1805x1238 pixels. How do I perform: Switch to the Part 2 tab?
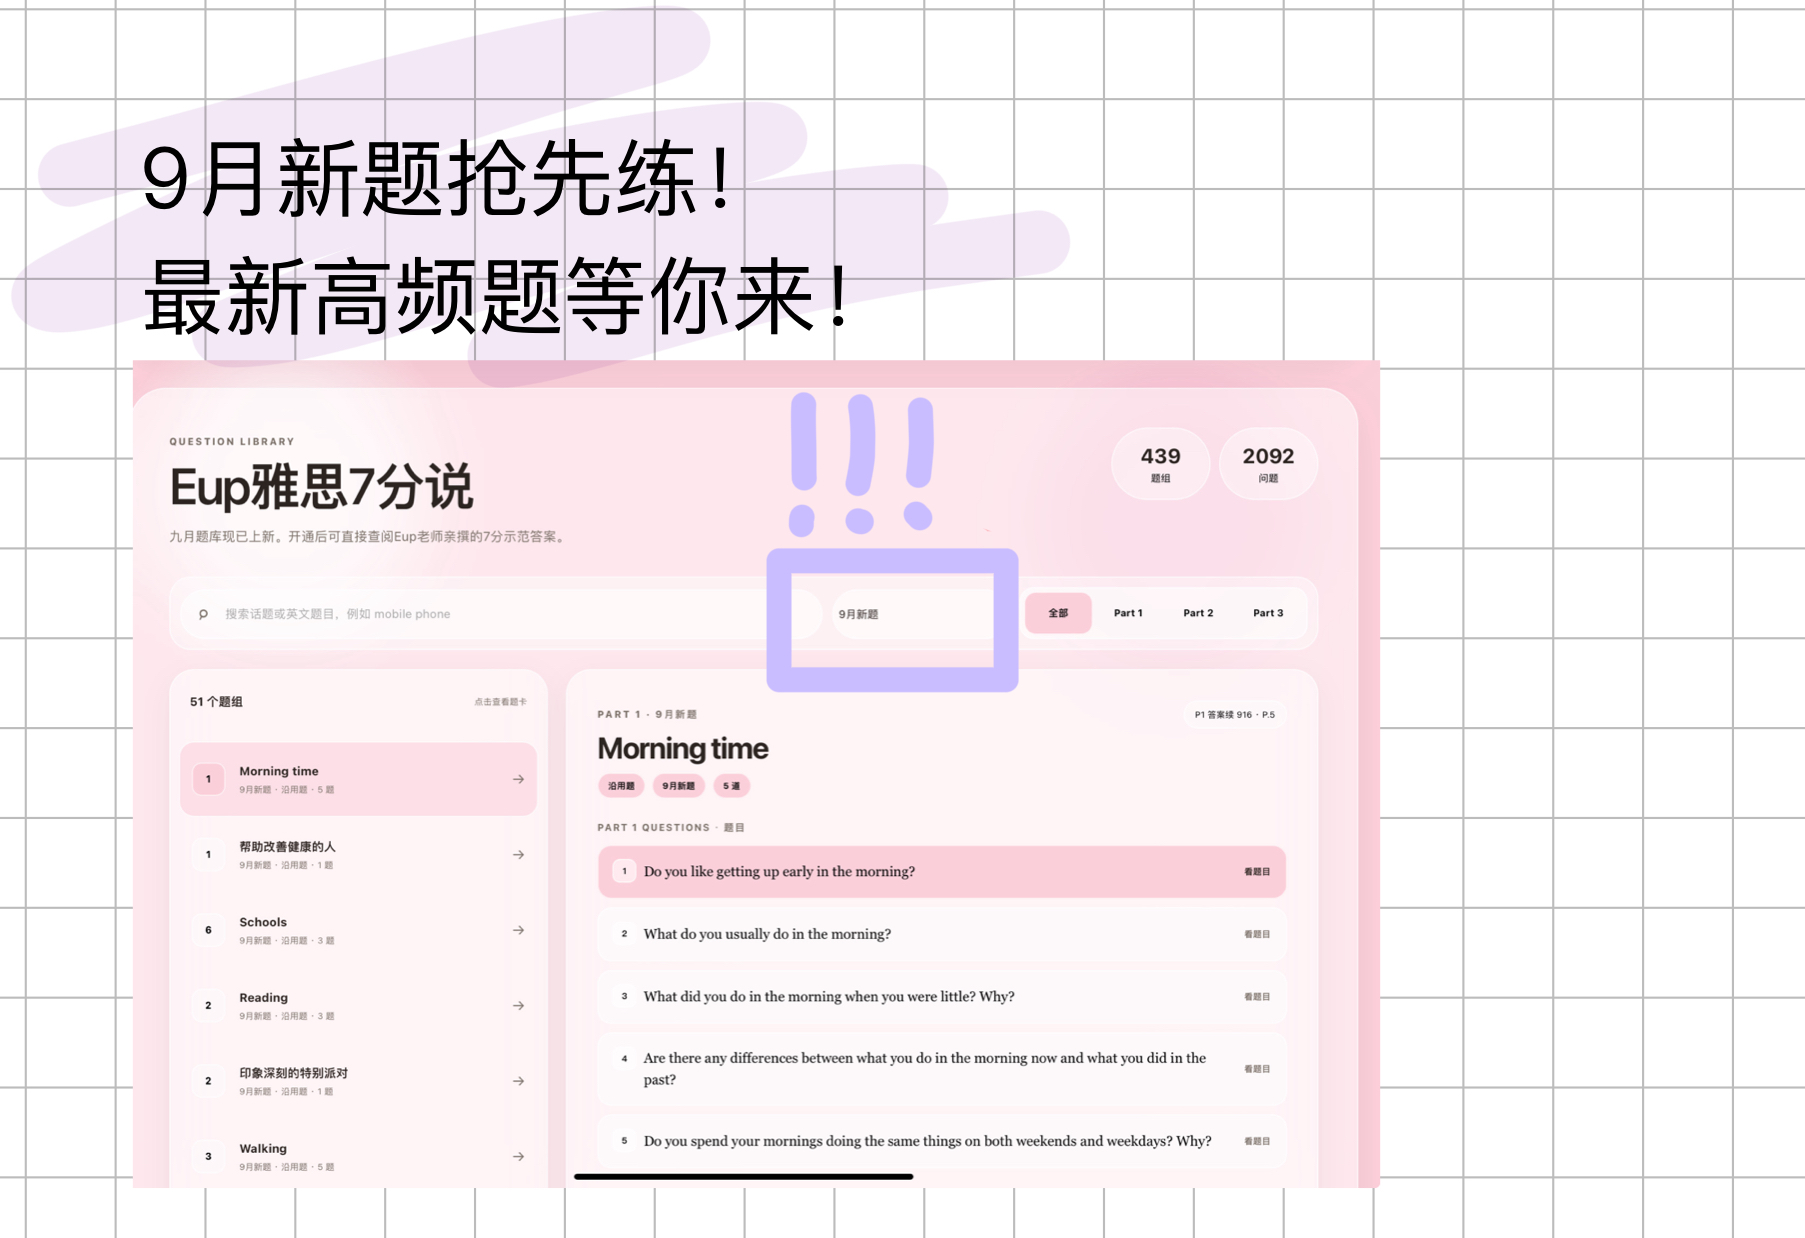1198,613
